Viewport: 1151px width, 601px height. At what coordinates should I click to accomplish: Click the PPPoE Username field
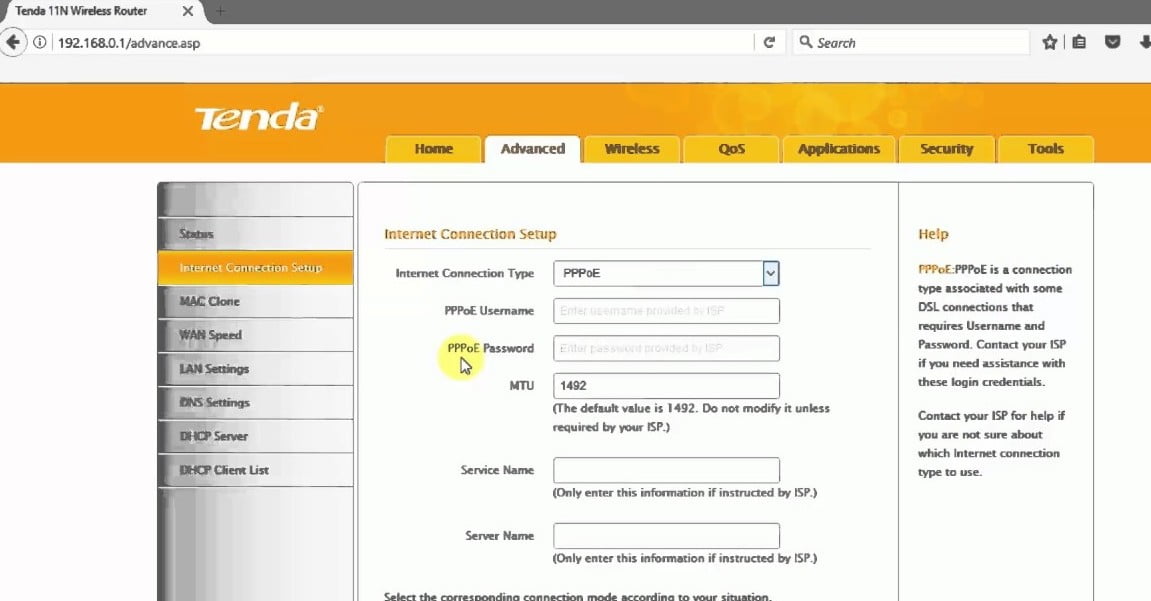(667, 311)
